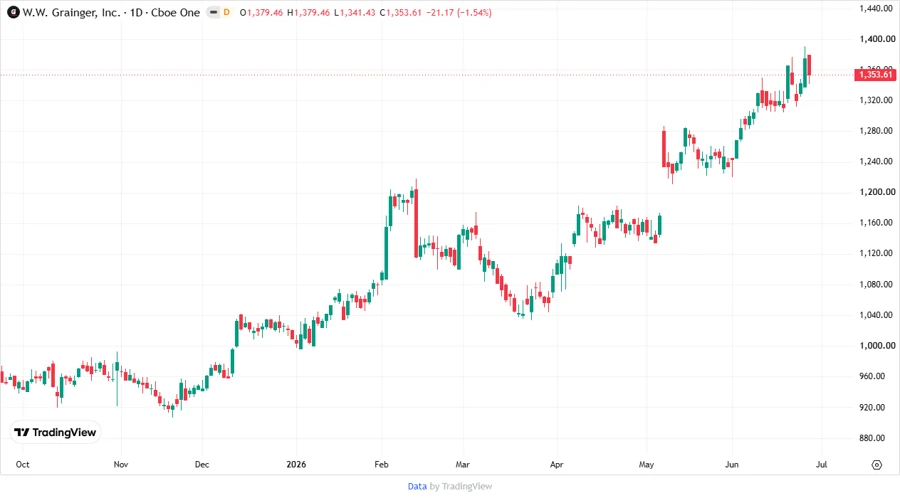Click the W.W. Grainger symbol logo icon
The width and height of the screenshot is (900, 498).
point(13,13)
